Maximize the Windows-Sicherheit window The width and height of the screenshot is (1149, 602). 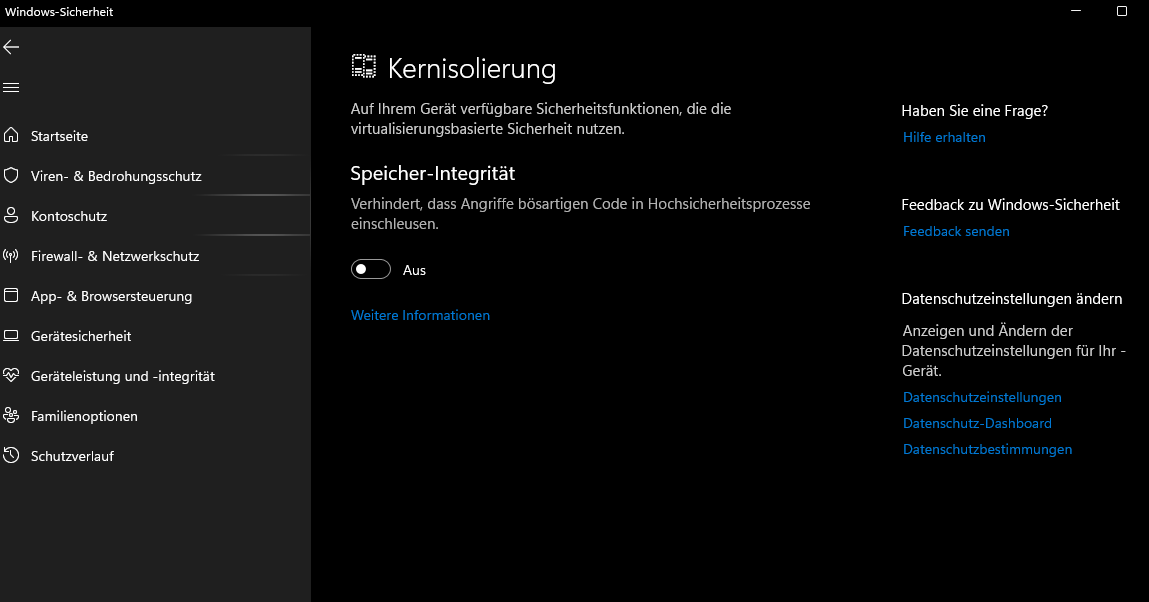(1121, 11)
